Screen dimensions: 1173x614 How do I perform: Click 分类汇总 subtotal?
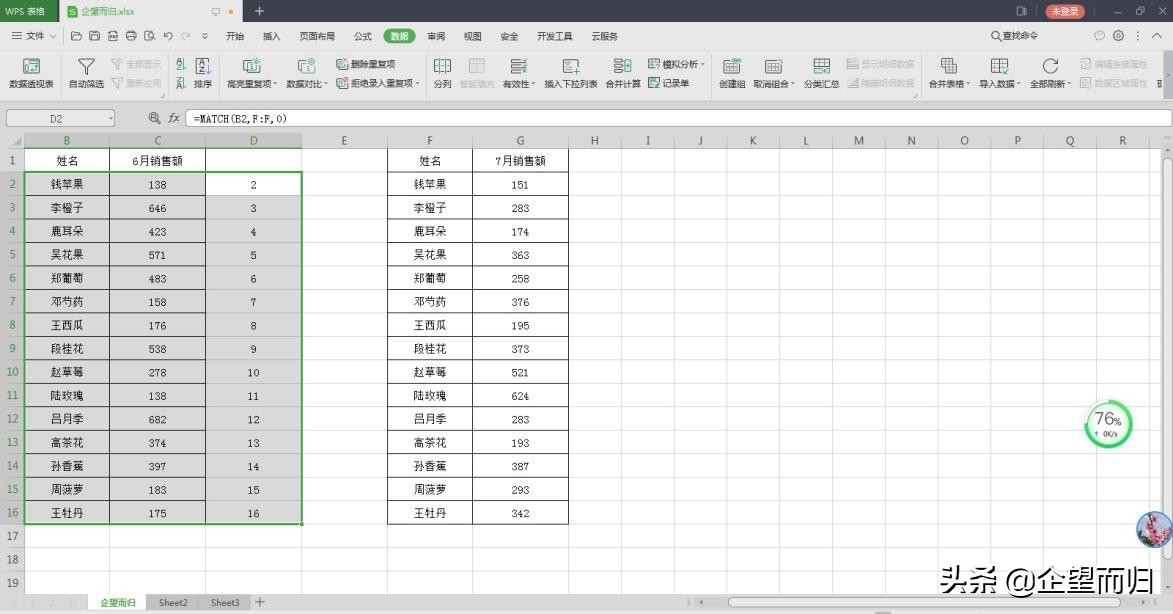pos(821,73)
